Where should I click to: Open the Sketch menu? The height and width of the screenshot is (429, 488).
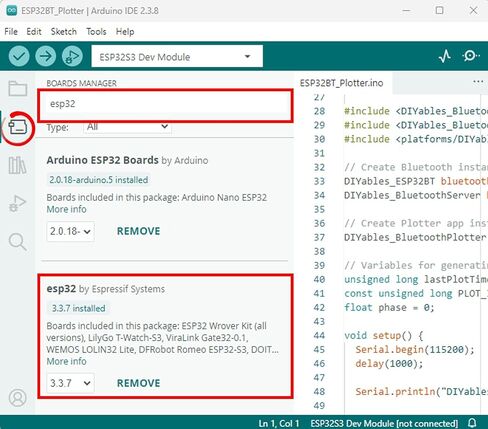pyautogui.click(x=64, y=32)
